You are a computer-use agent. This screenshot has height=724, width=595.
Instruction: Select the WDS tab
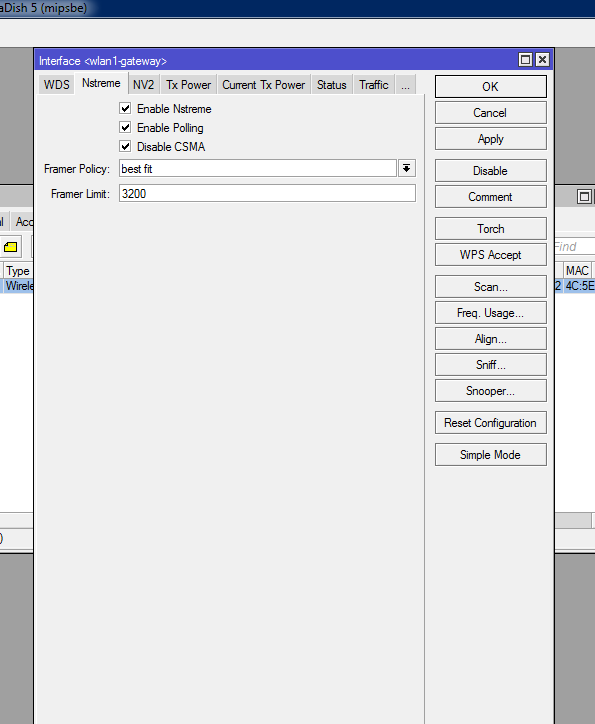(x=56, y=85)
